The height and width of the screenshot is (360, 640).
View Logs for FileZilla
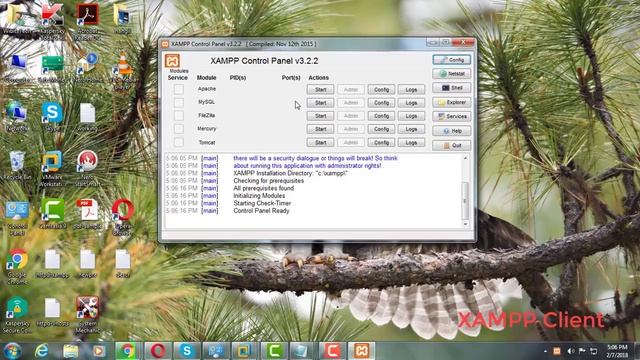411,116
